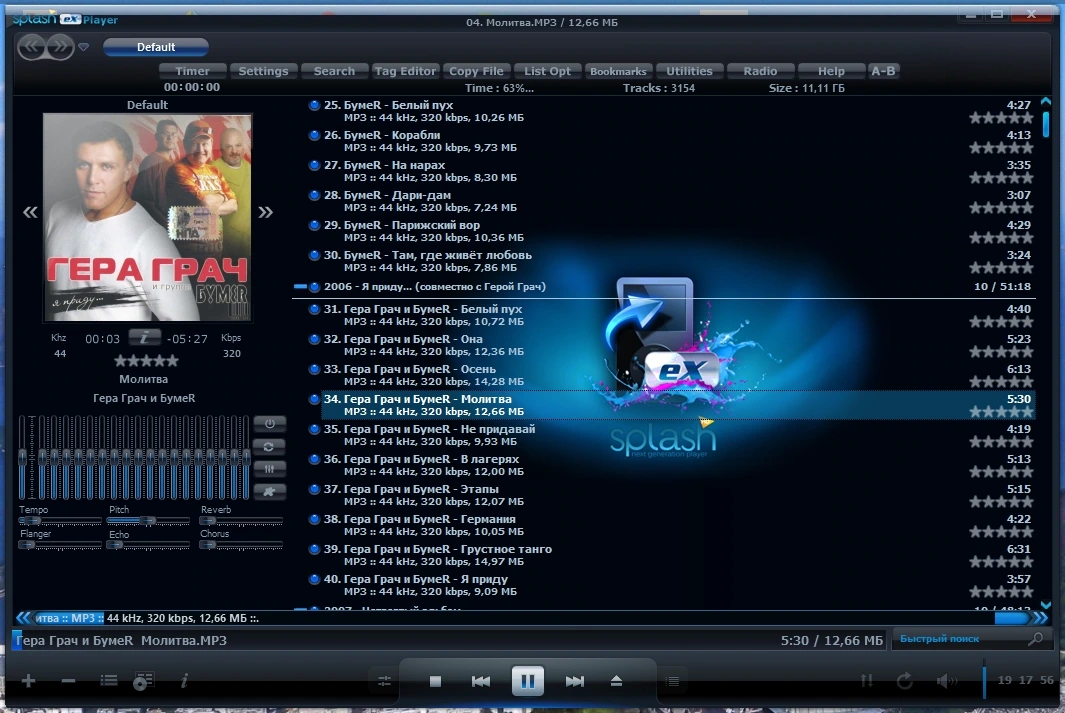Screen dimensions: 1065x713
Task: Click the quick search magnifier icon
Action: pos(1036,639)
